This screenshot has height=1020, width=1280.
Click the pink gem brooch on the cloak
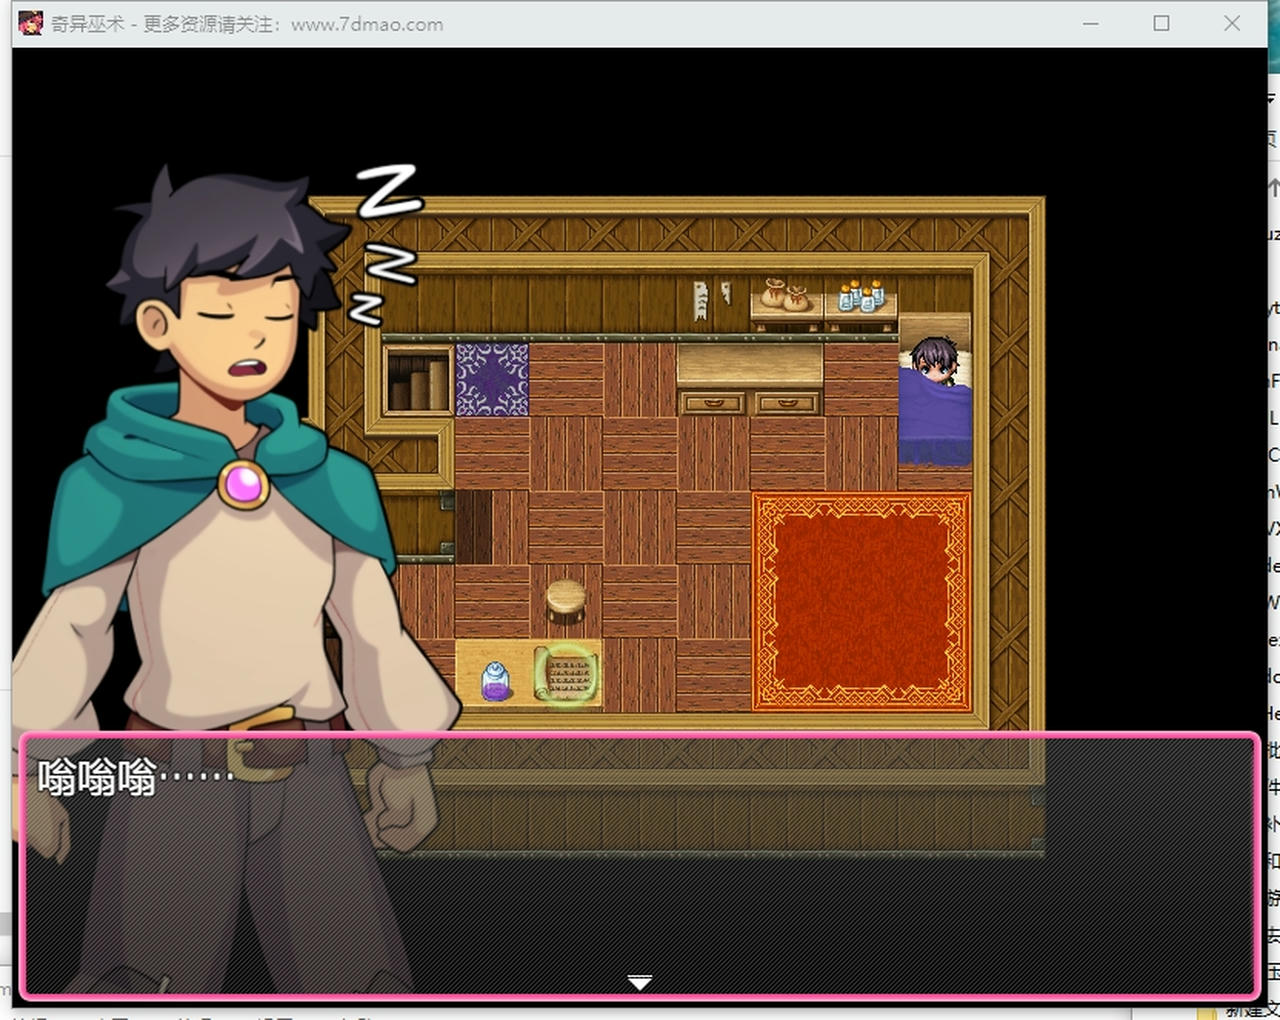click(x=243, y=485)
